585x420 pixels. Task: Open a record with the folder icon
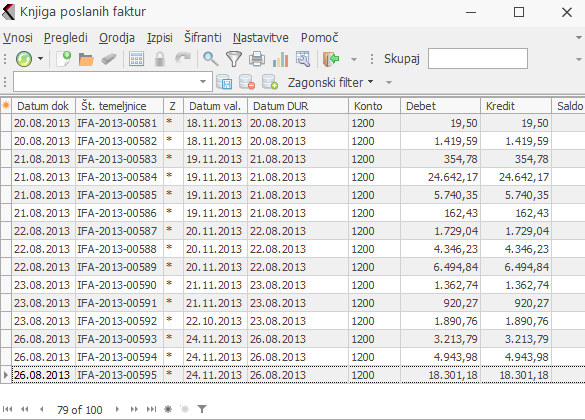[x=86, y=59]
